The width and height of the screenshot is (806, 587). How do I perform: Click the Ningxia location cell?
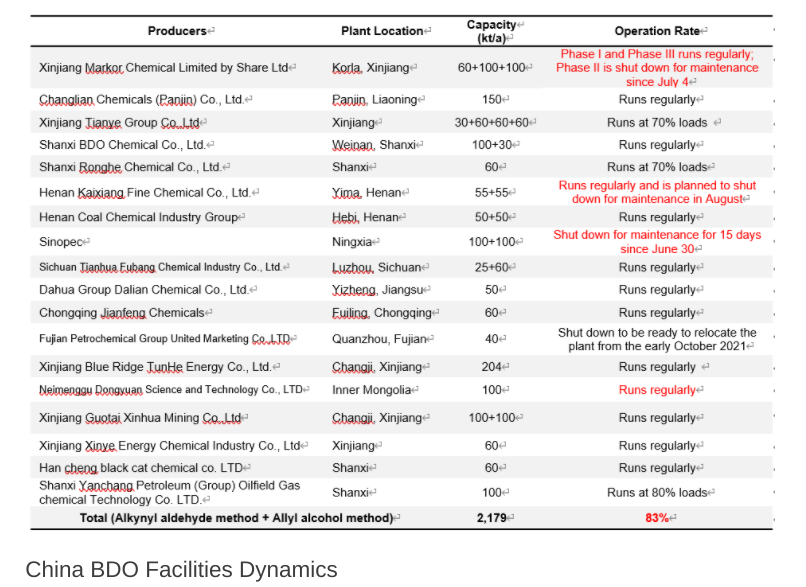352,242
